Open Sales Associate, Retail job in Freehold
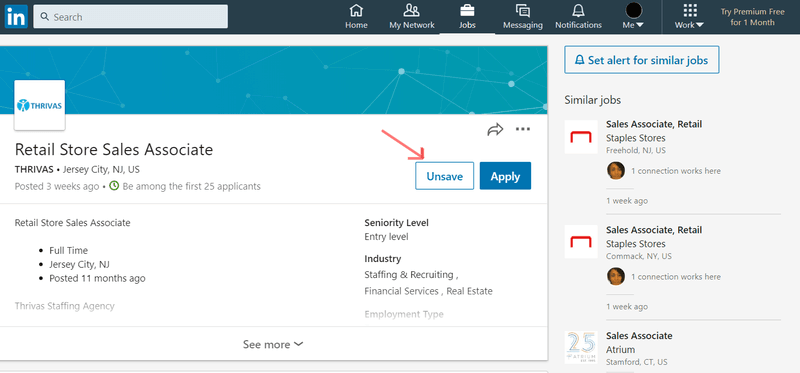Screen dimensions: 800x373 (x=654, y=124)
